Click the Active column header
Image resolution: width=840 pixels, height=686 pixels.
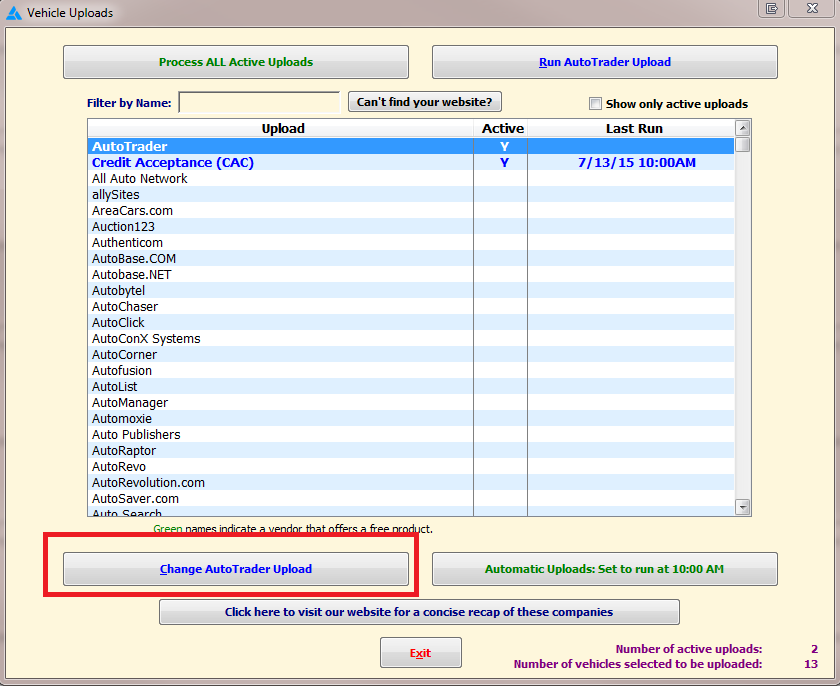pos(501,129)
